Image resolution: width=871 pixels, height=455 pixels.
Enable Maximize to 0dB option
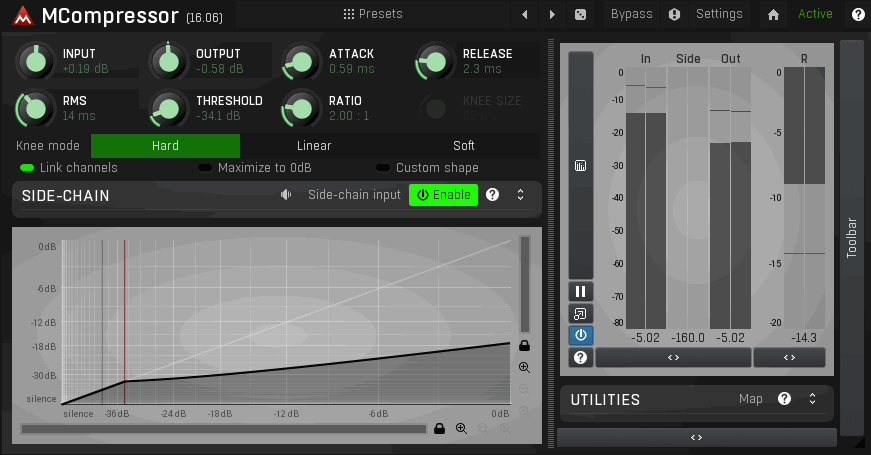255,168
